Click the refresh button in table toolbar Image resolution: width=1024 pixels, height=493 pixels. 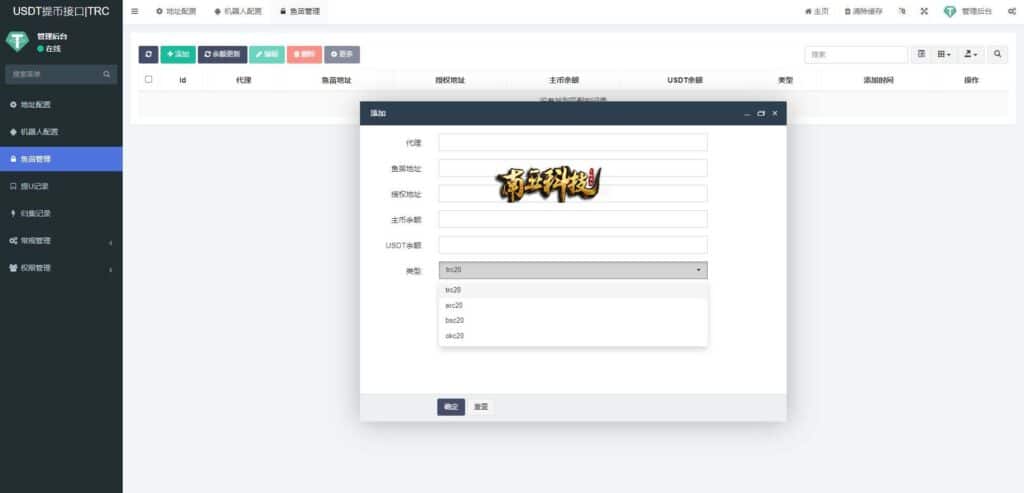coord(148,54)
